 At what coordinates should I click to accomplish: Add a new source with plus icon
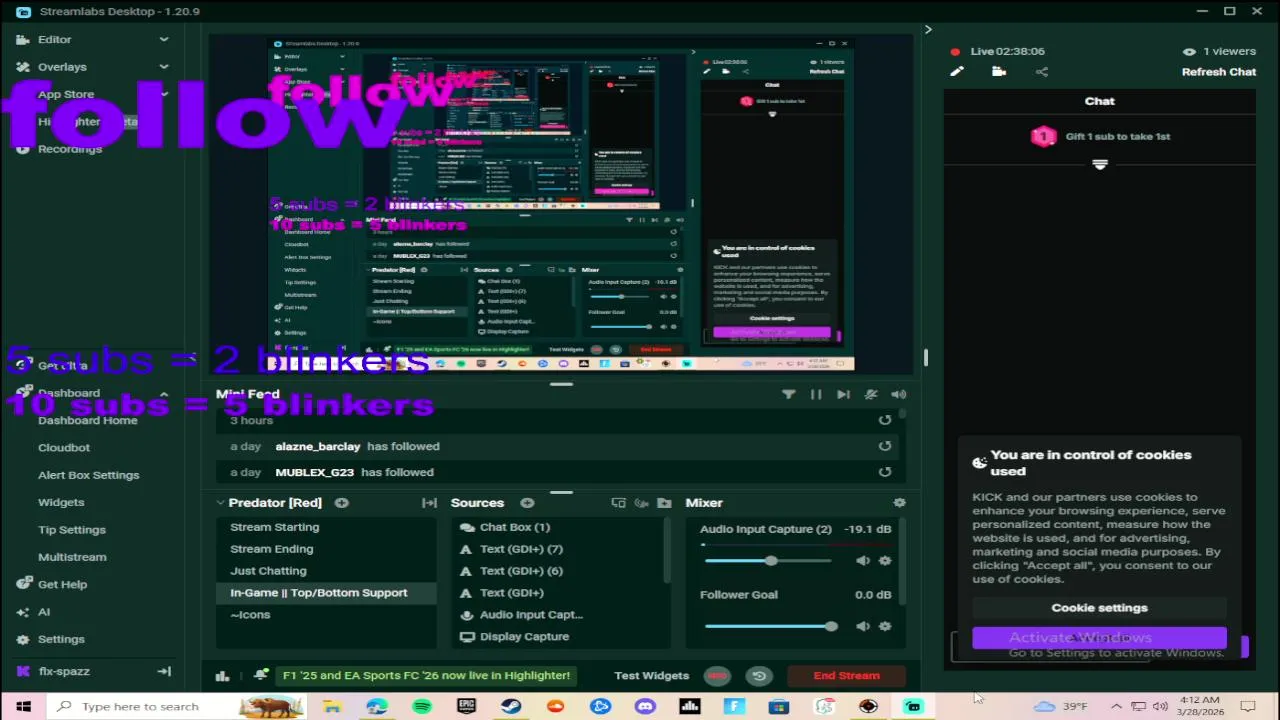point(527,503)
